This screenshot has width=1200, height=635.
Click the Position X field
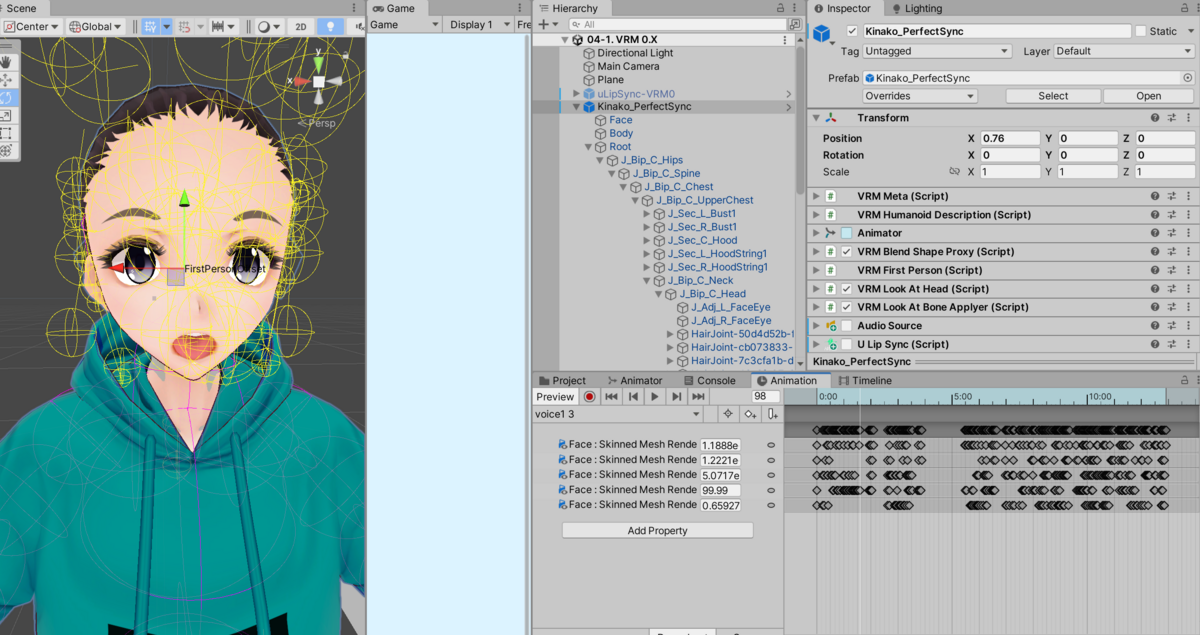(x=1010, y=138)
